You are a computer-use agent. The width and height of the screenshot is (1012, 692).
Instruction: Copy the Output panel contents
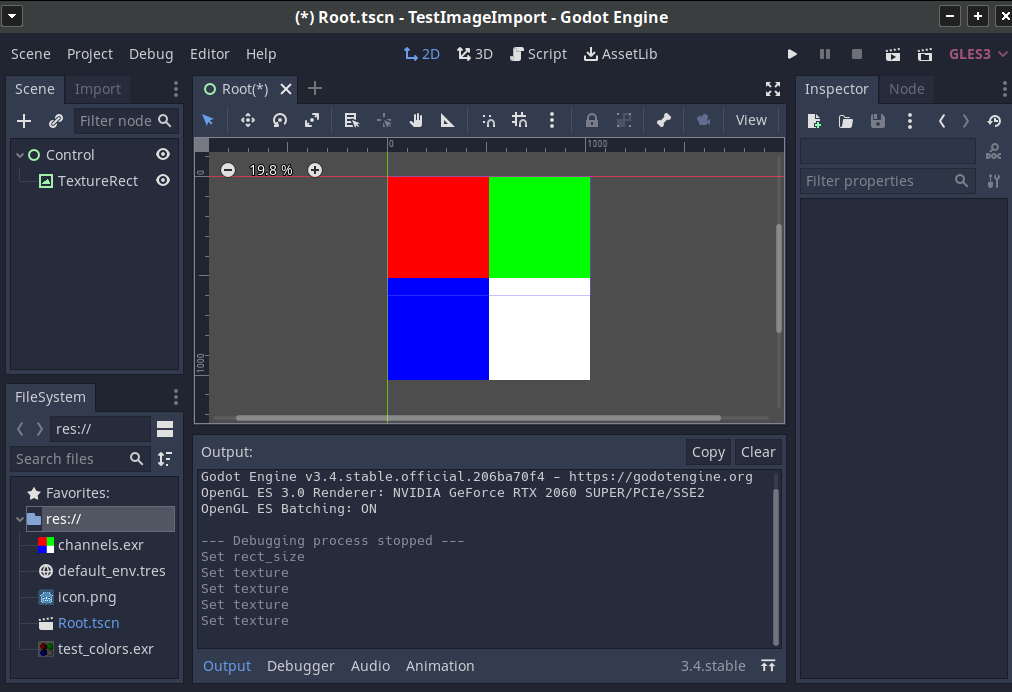708,451
